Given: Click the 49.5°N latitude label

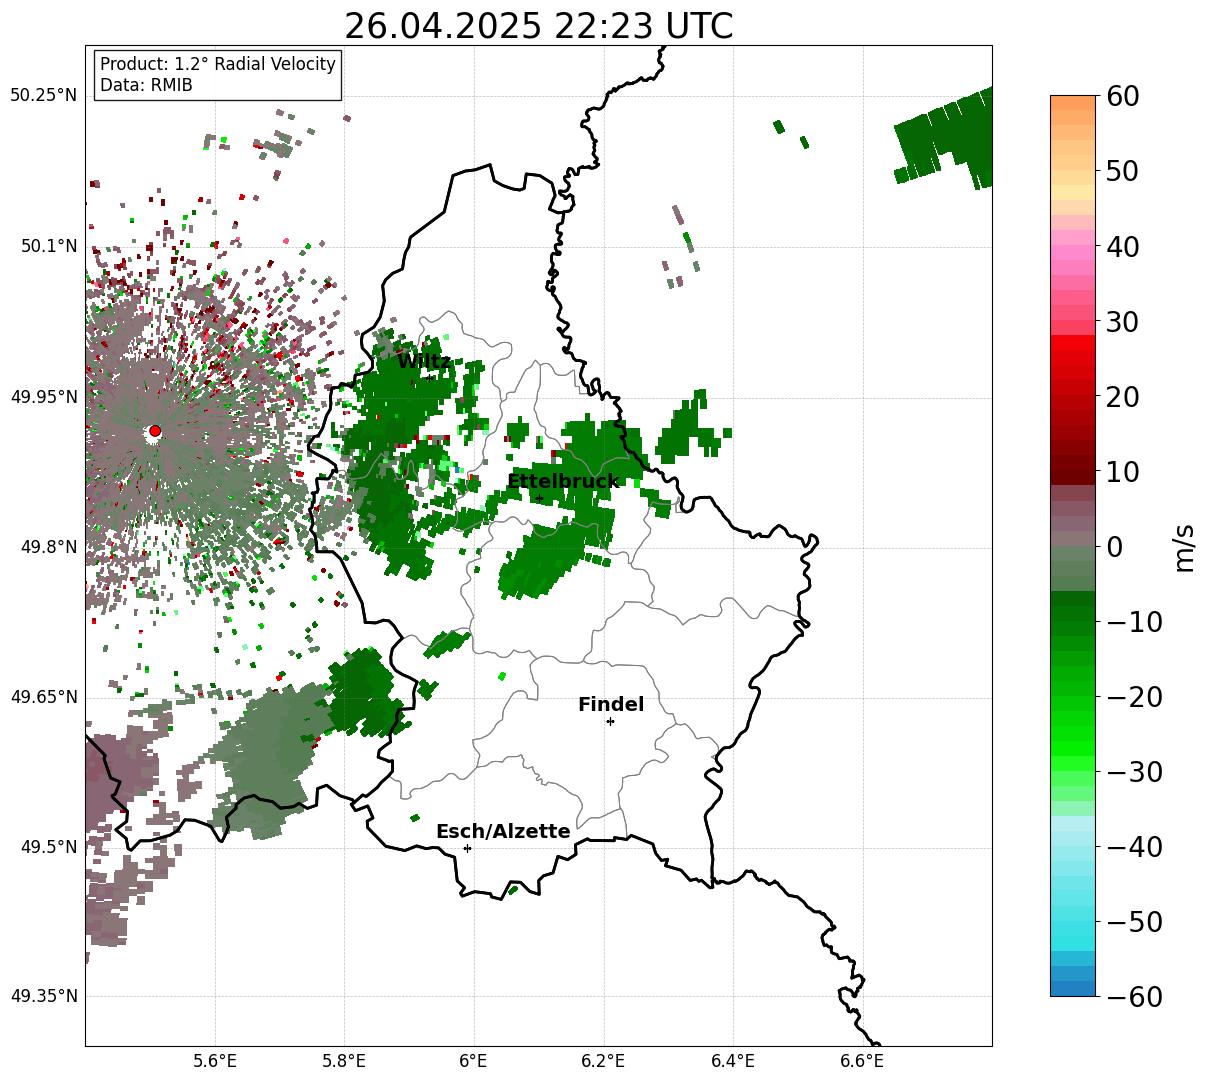Looking at the screenshot, I should tap(49, 847).
